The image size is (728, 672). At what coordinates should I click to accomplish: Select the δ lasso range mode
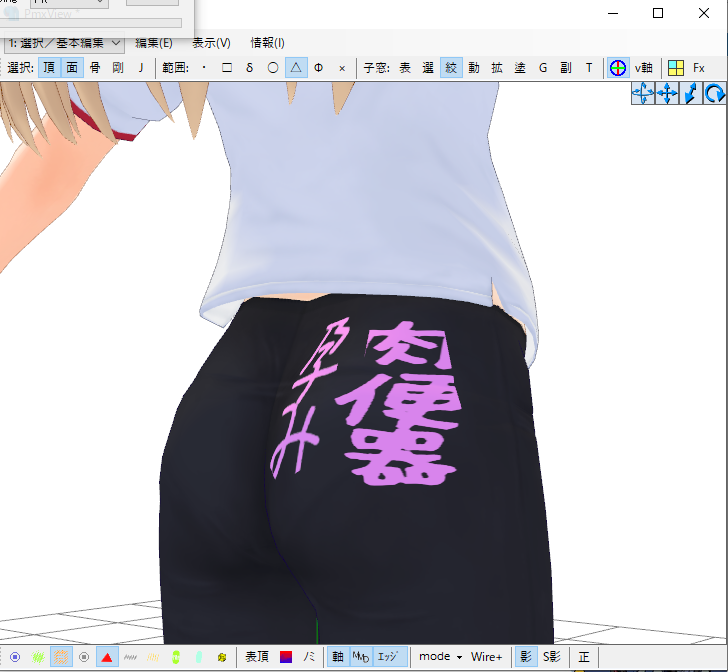tap(250, 68)
